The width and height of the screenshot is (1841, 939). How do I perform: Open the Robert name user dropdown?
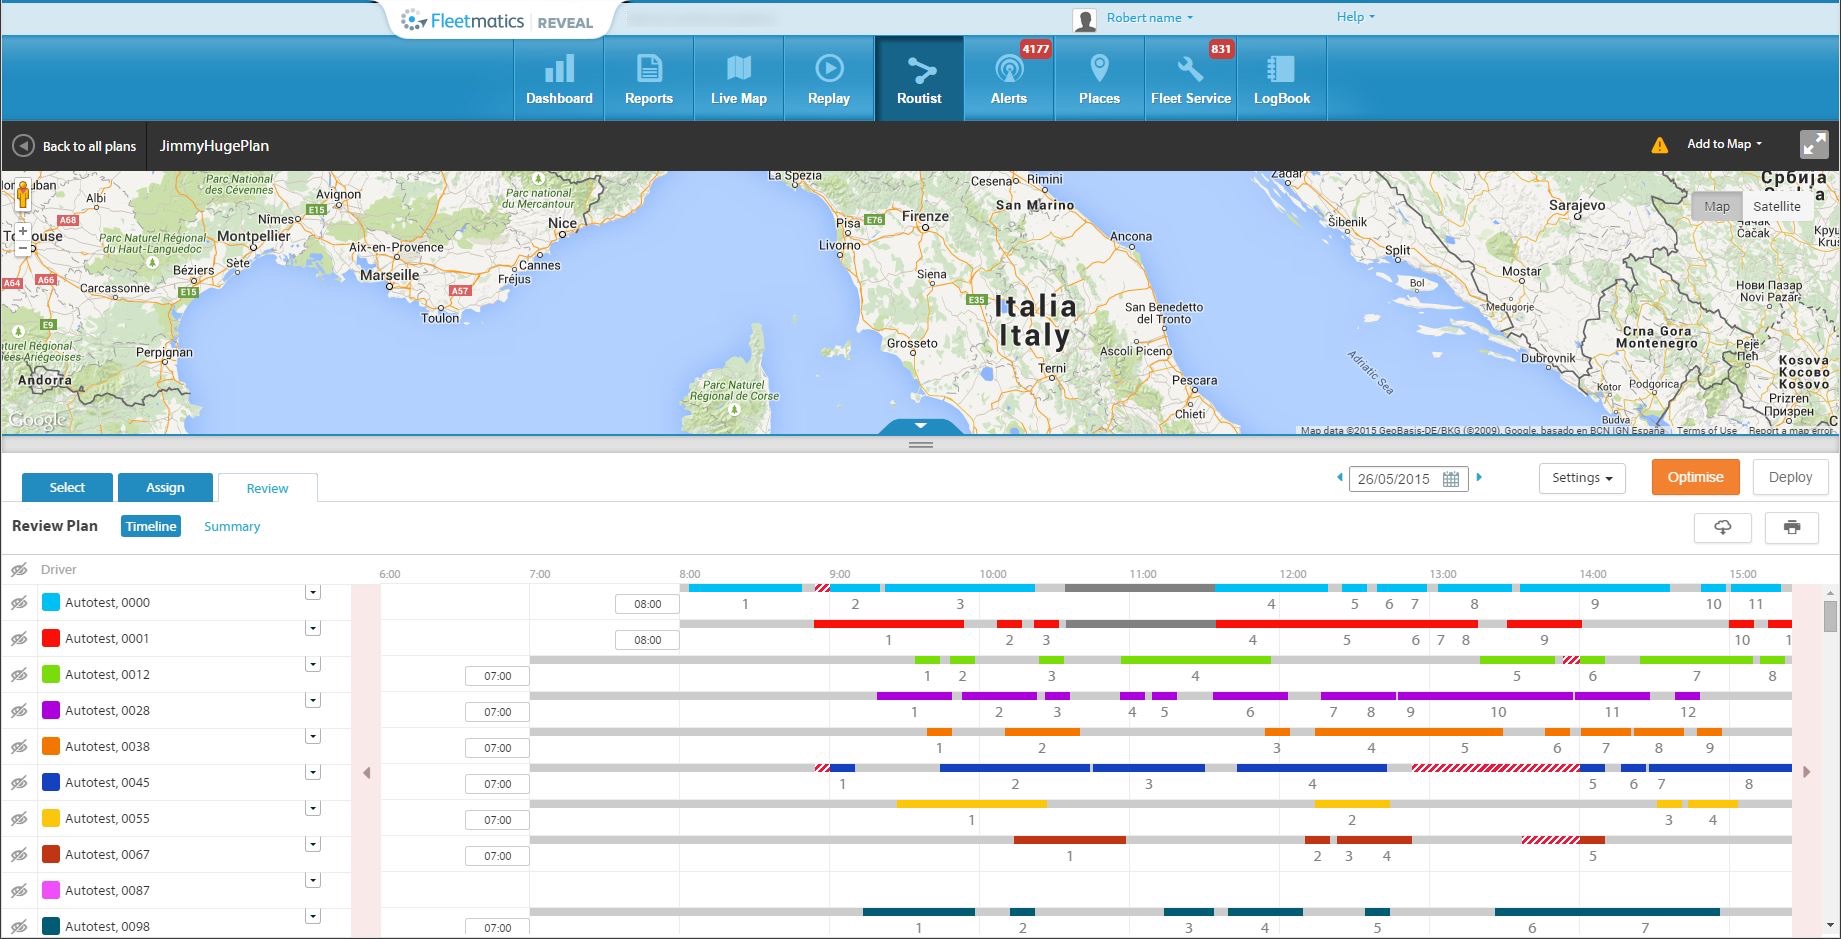[1149, 18]
